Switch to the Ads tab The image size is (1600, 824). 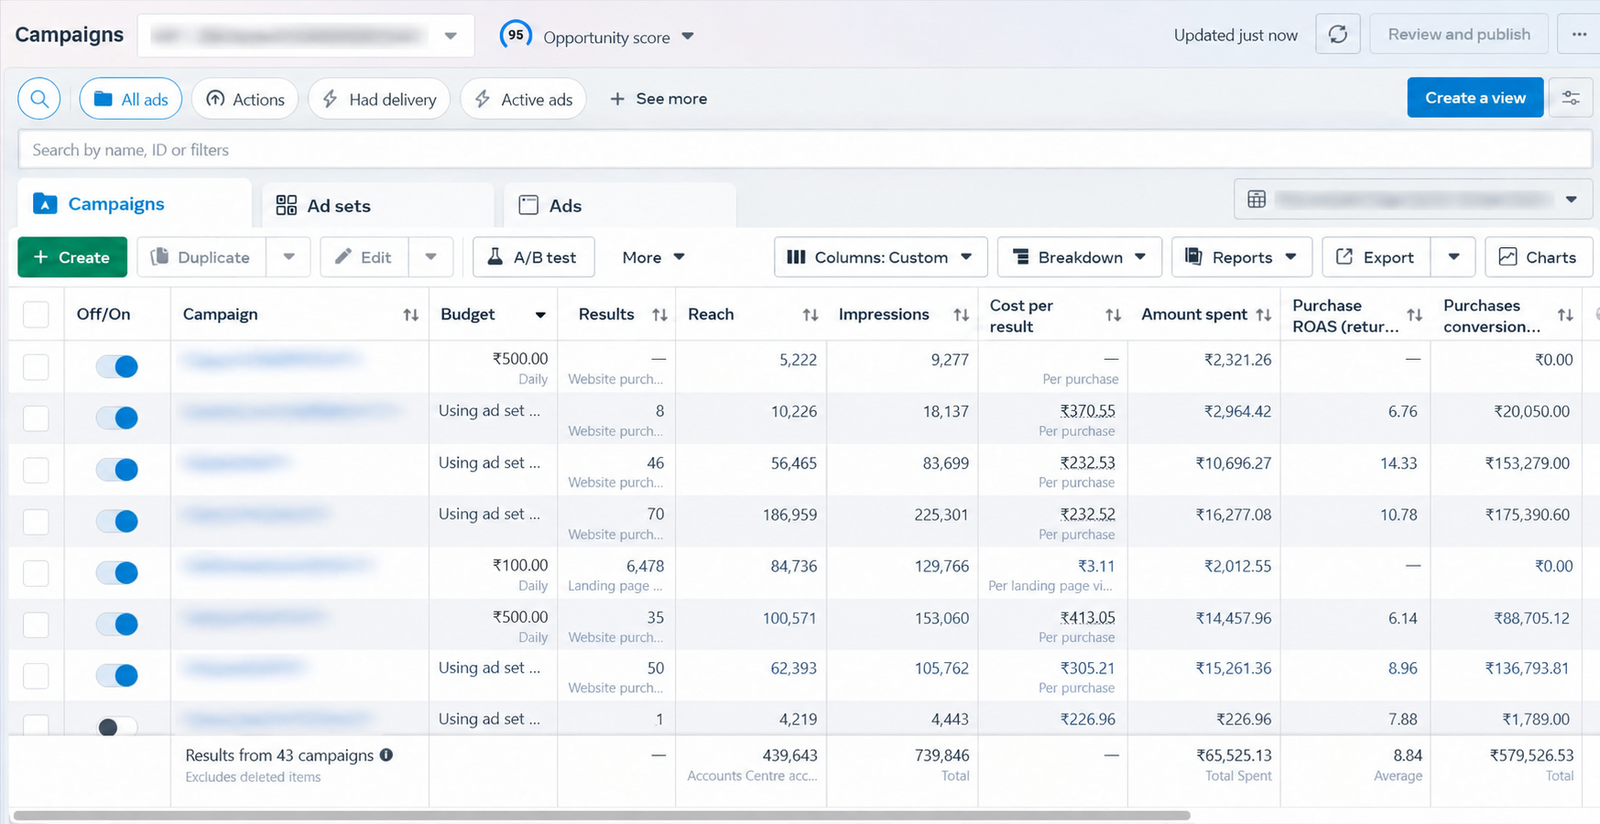pos(620,205)
